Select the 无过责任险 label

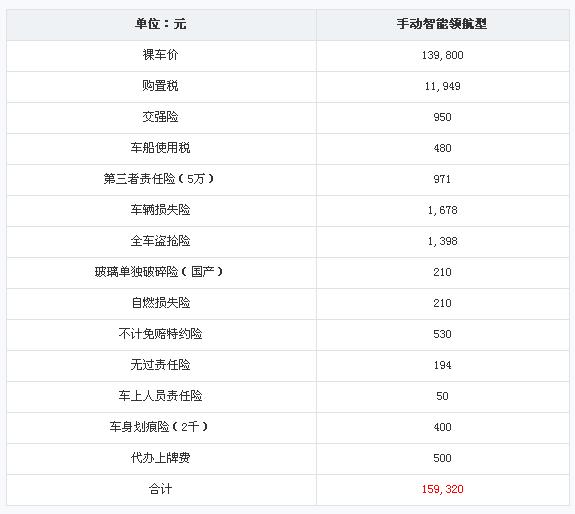(x=161, y=365)
